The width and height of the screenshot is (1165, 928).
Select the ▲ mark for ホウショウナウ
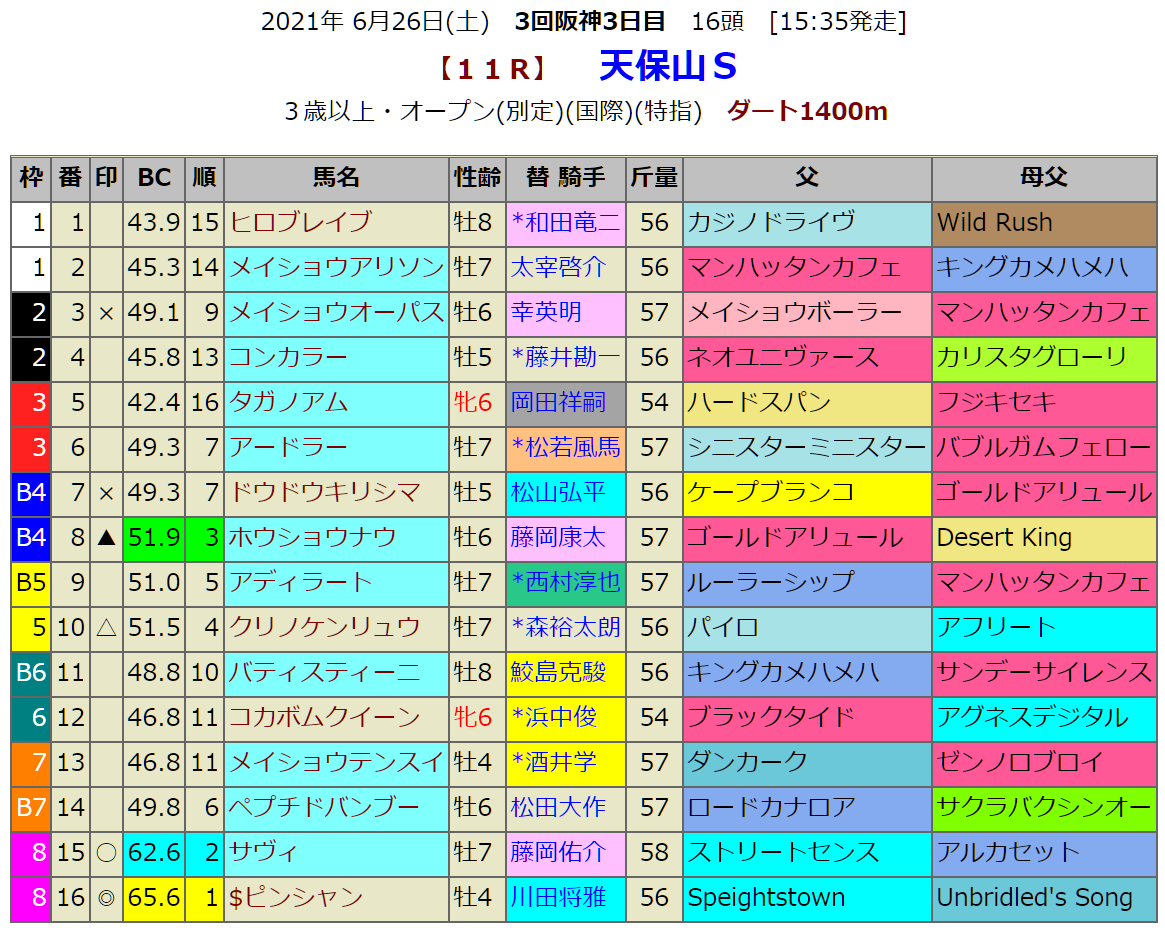pos(106,537)
